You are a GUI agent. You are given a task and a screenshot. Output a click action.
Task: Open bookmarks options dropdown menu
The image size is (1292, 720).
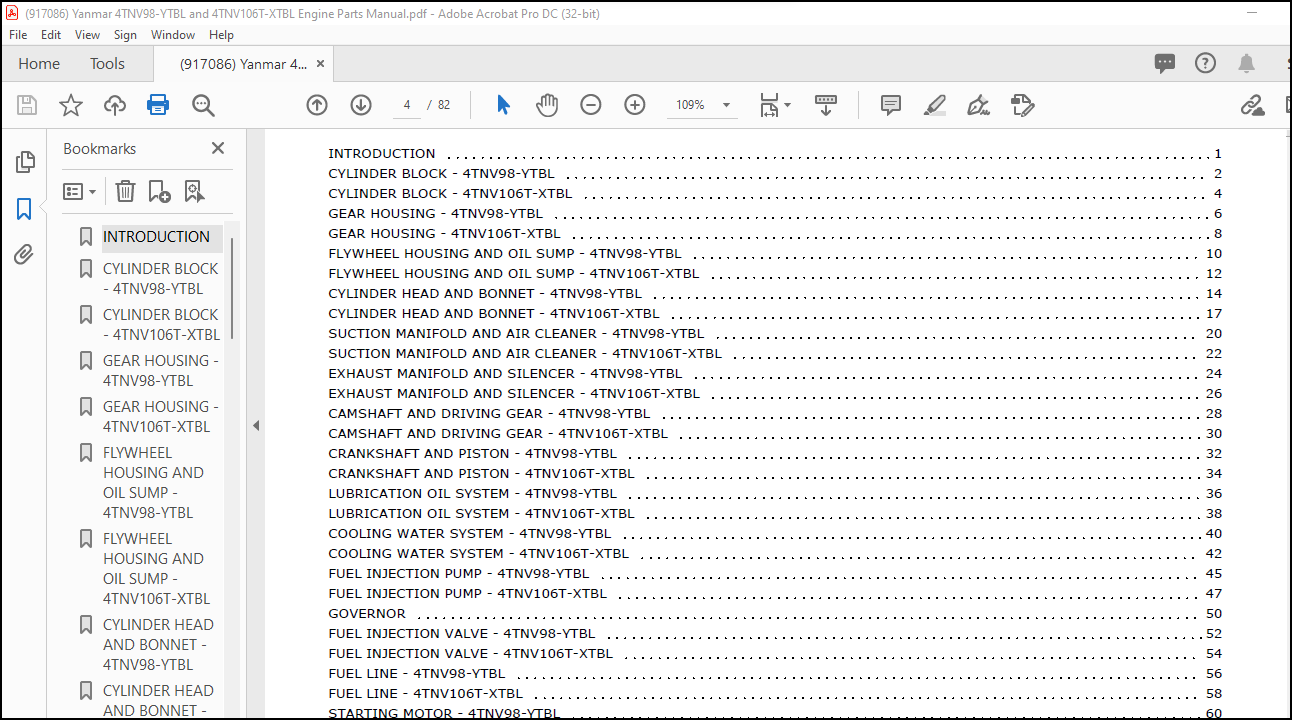coord(80,191)
